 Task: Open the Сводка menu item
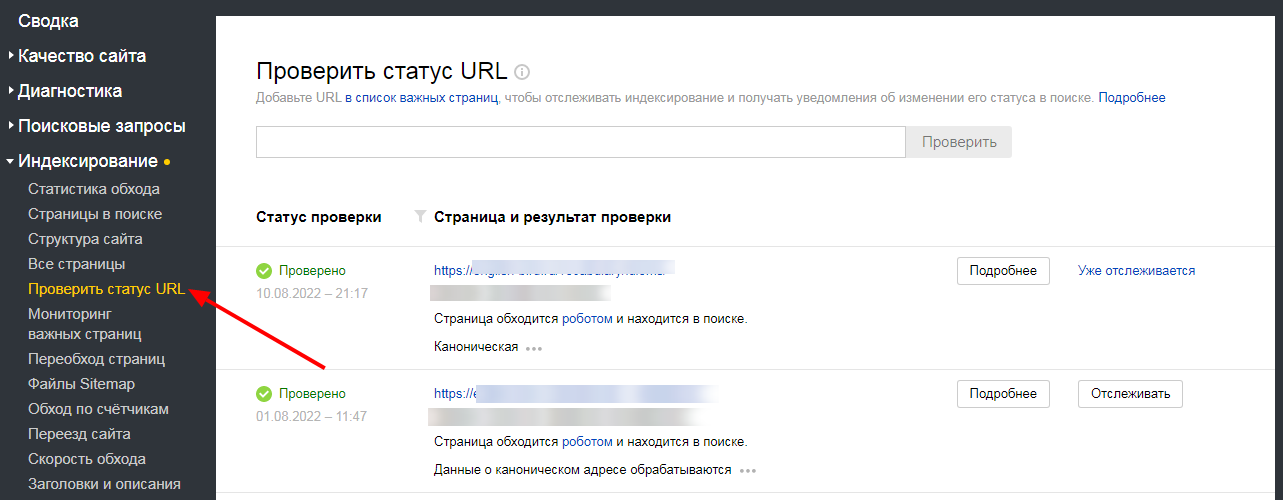pyautogui.click(x=48, y=21)
